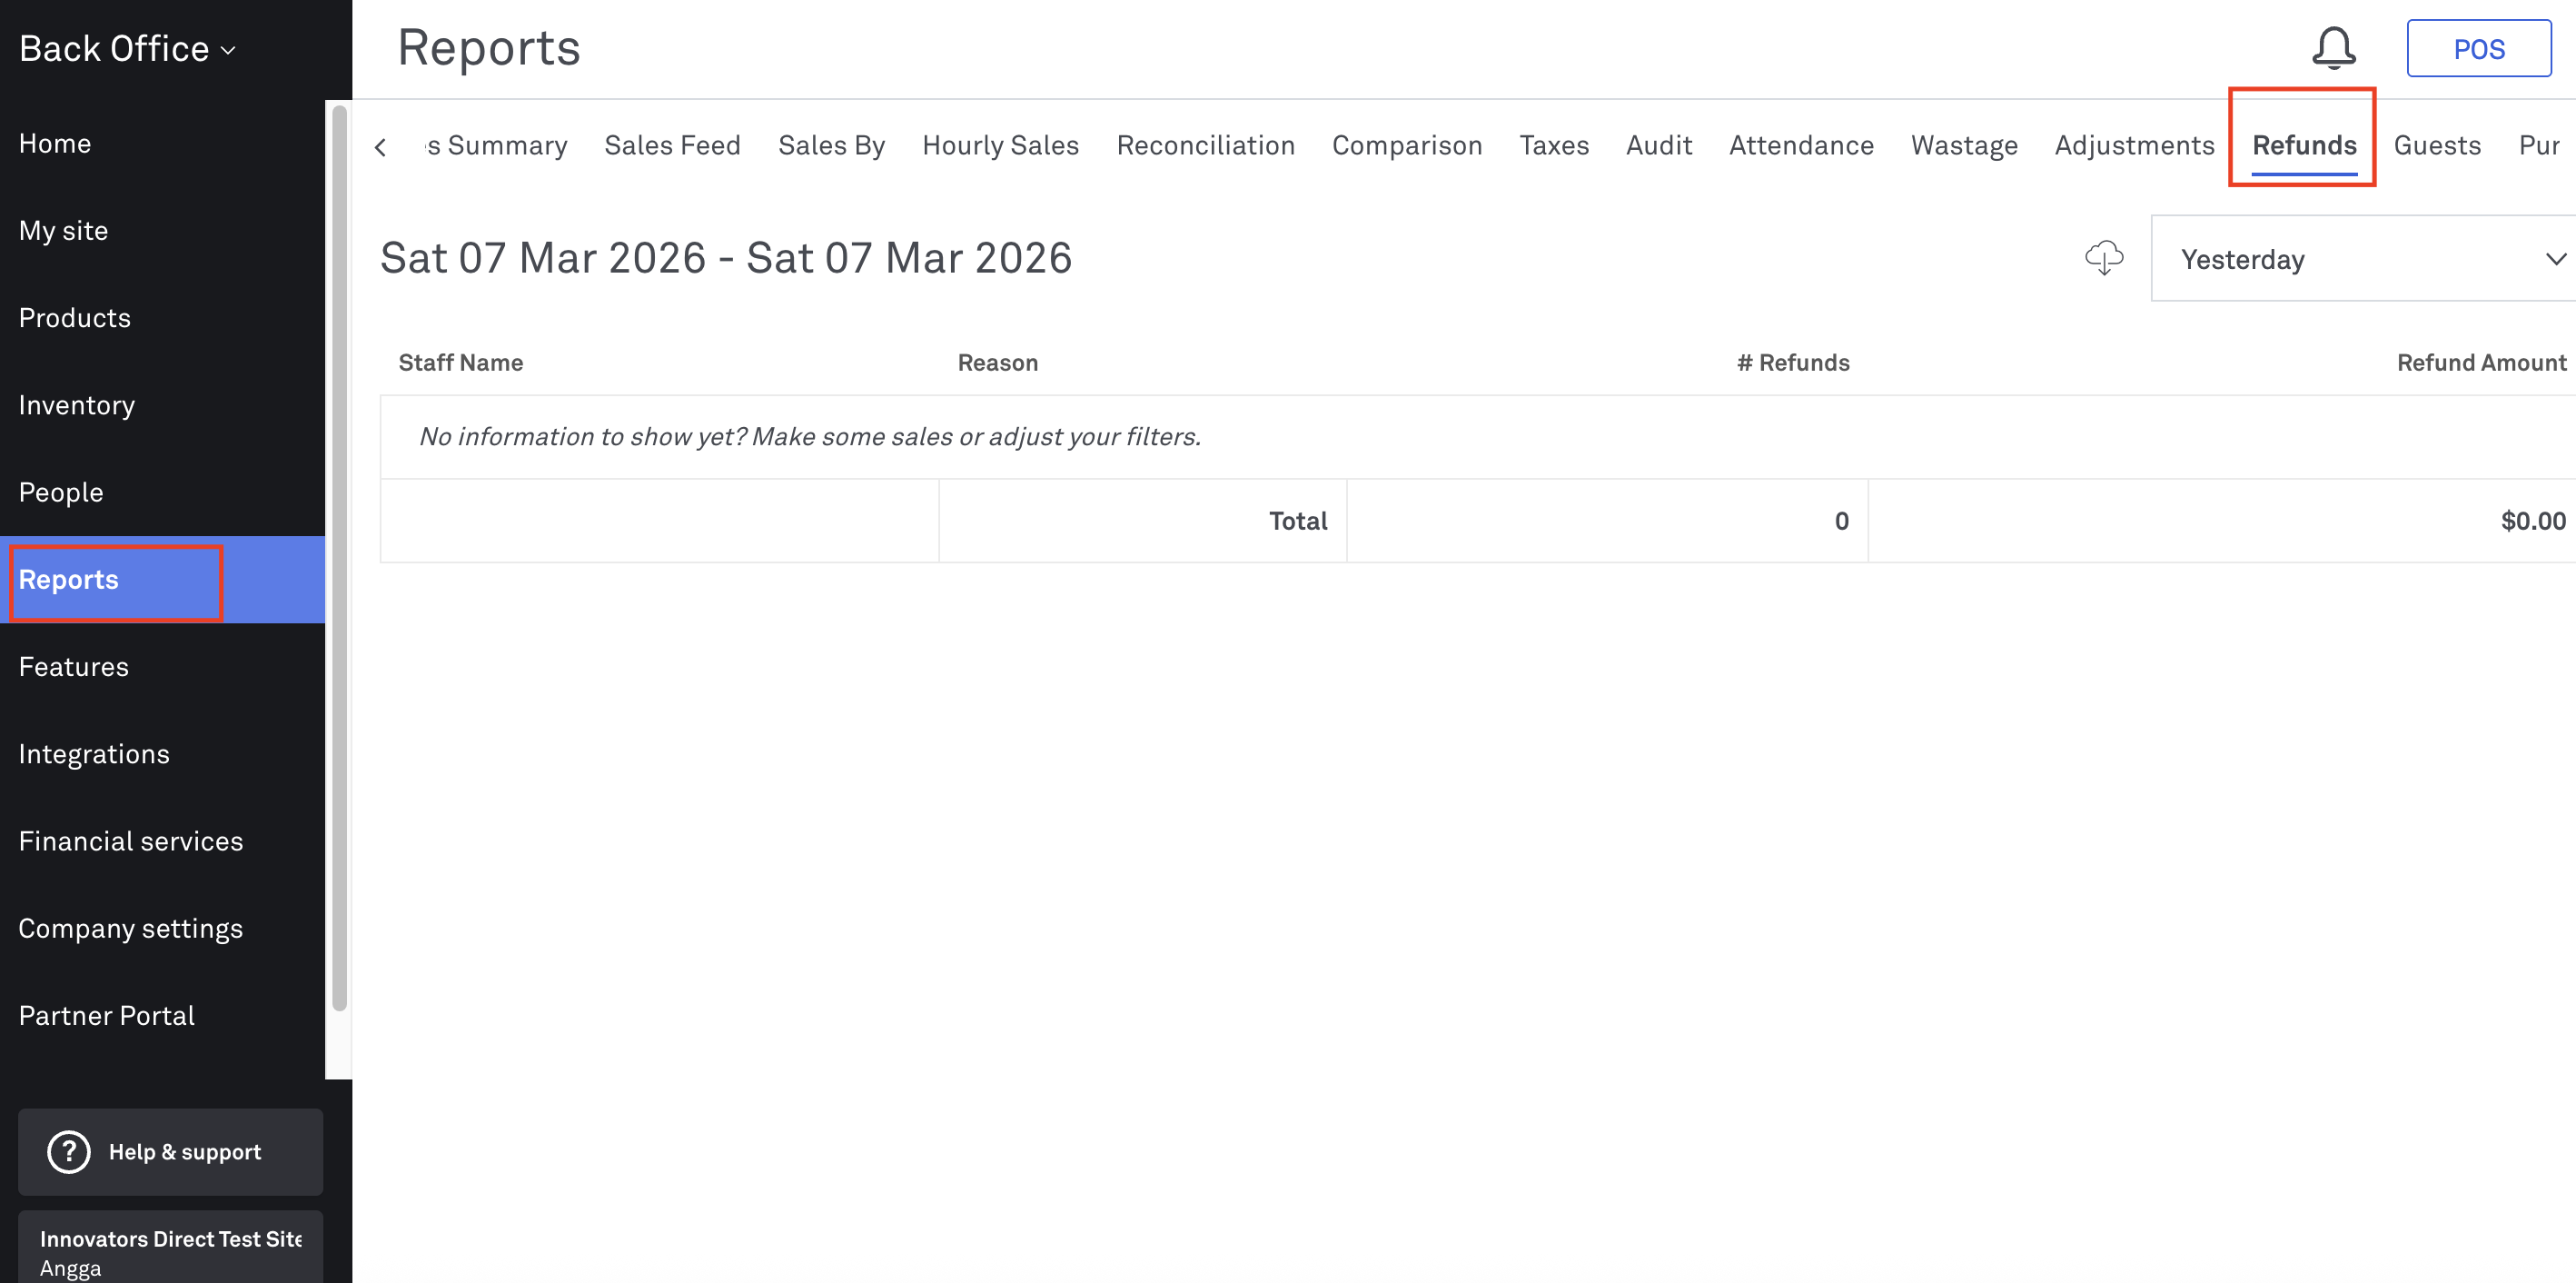2576x1283 pixels.
Task: Open Company settings in sidebar
Action: point(130,927)
